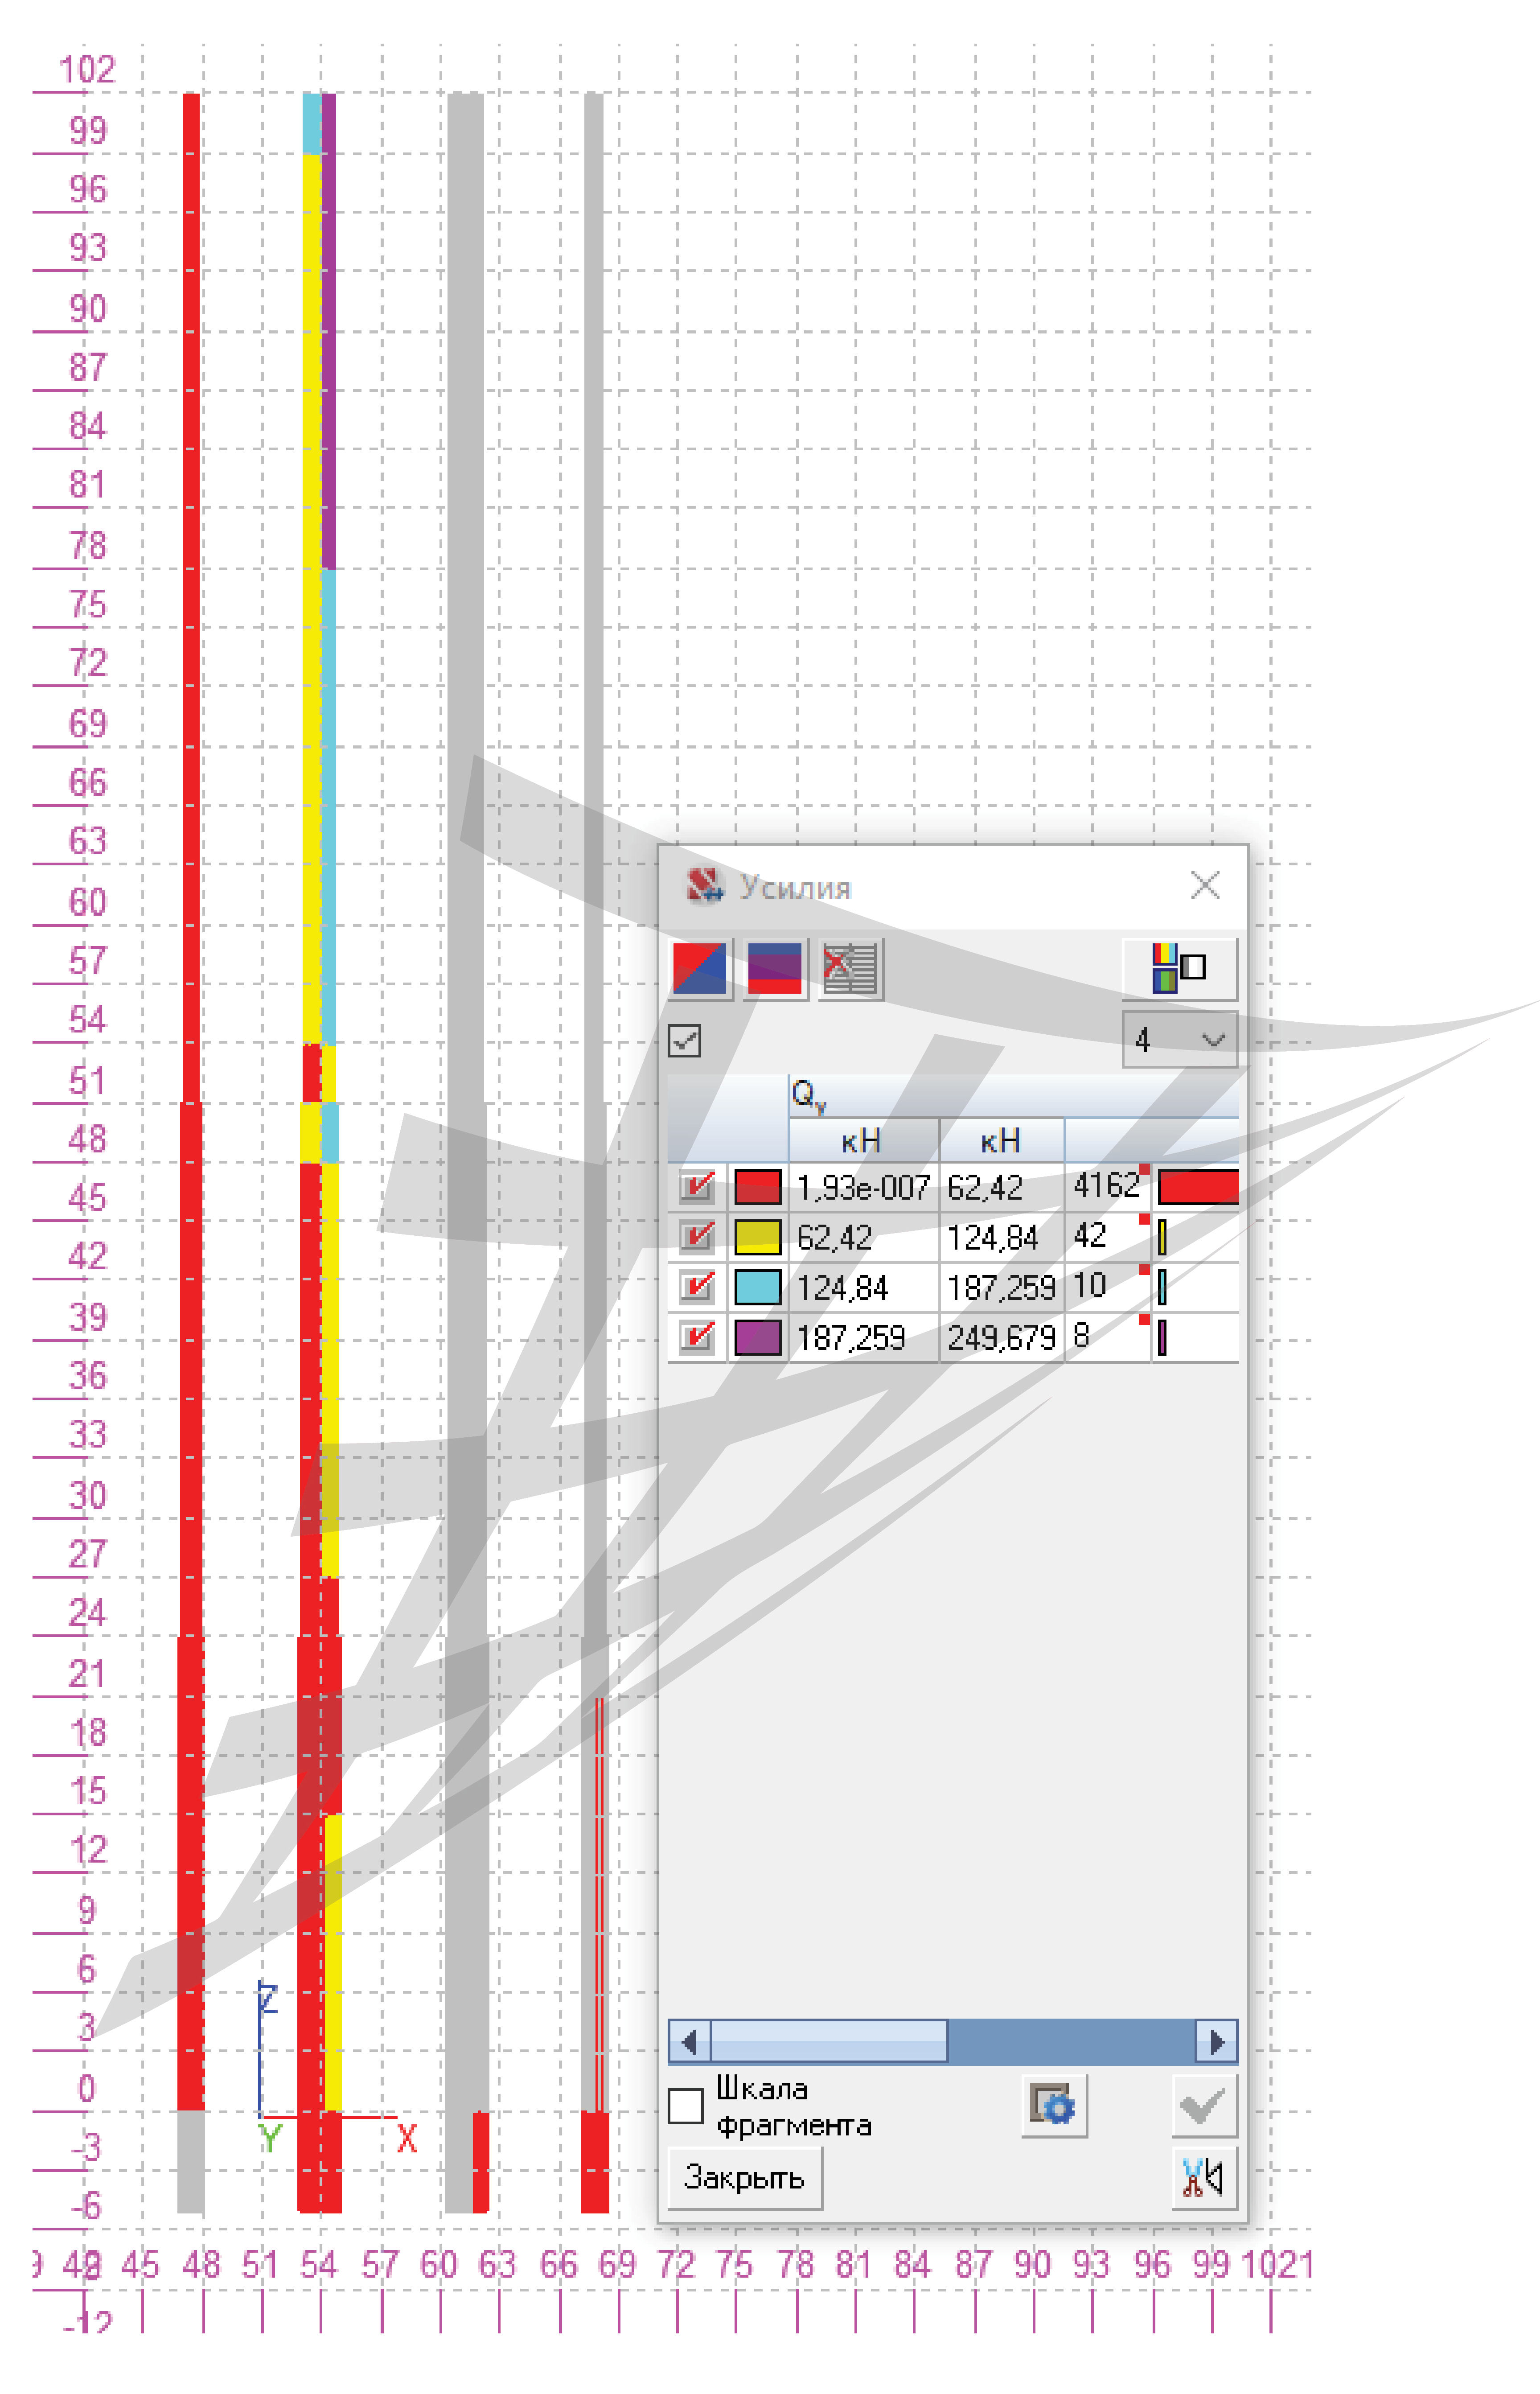Close the Усилия dialog with X
The width and height of the screenshot is (1540, 2394).
[x=1205, y=885]
